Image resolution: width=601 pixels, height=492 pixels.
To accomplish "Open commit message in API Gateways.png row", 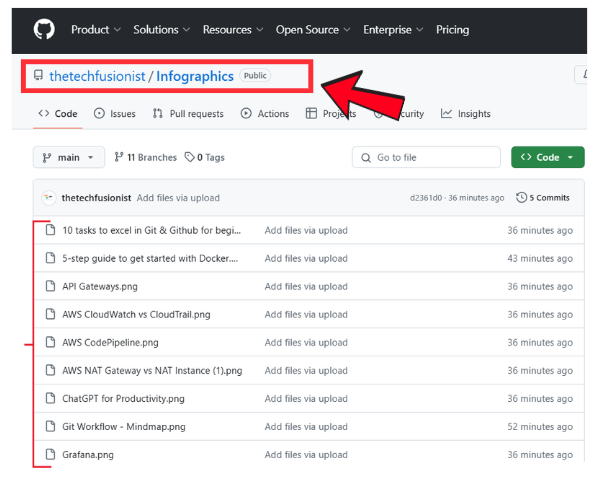I will [306, 287].
